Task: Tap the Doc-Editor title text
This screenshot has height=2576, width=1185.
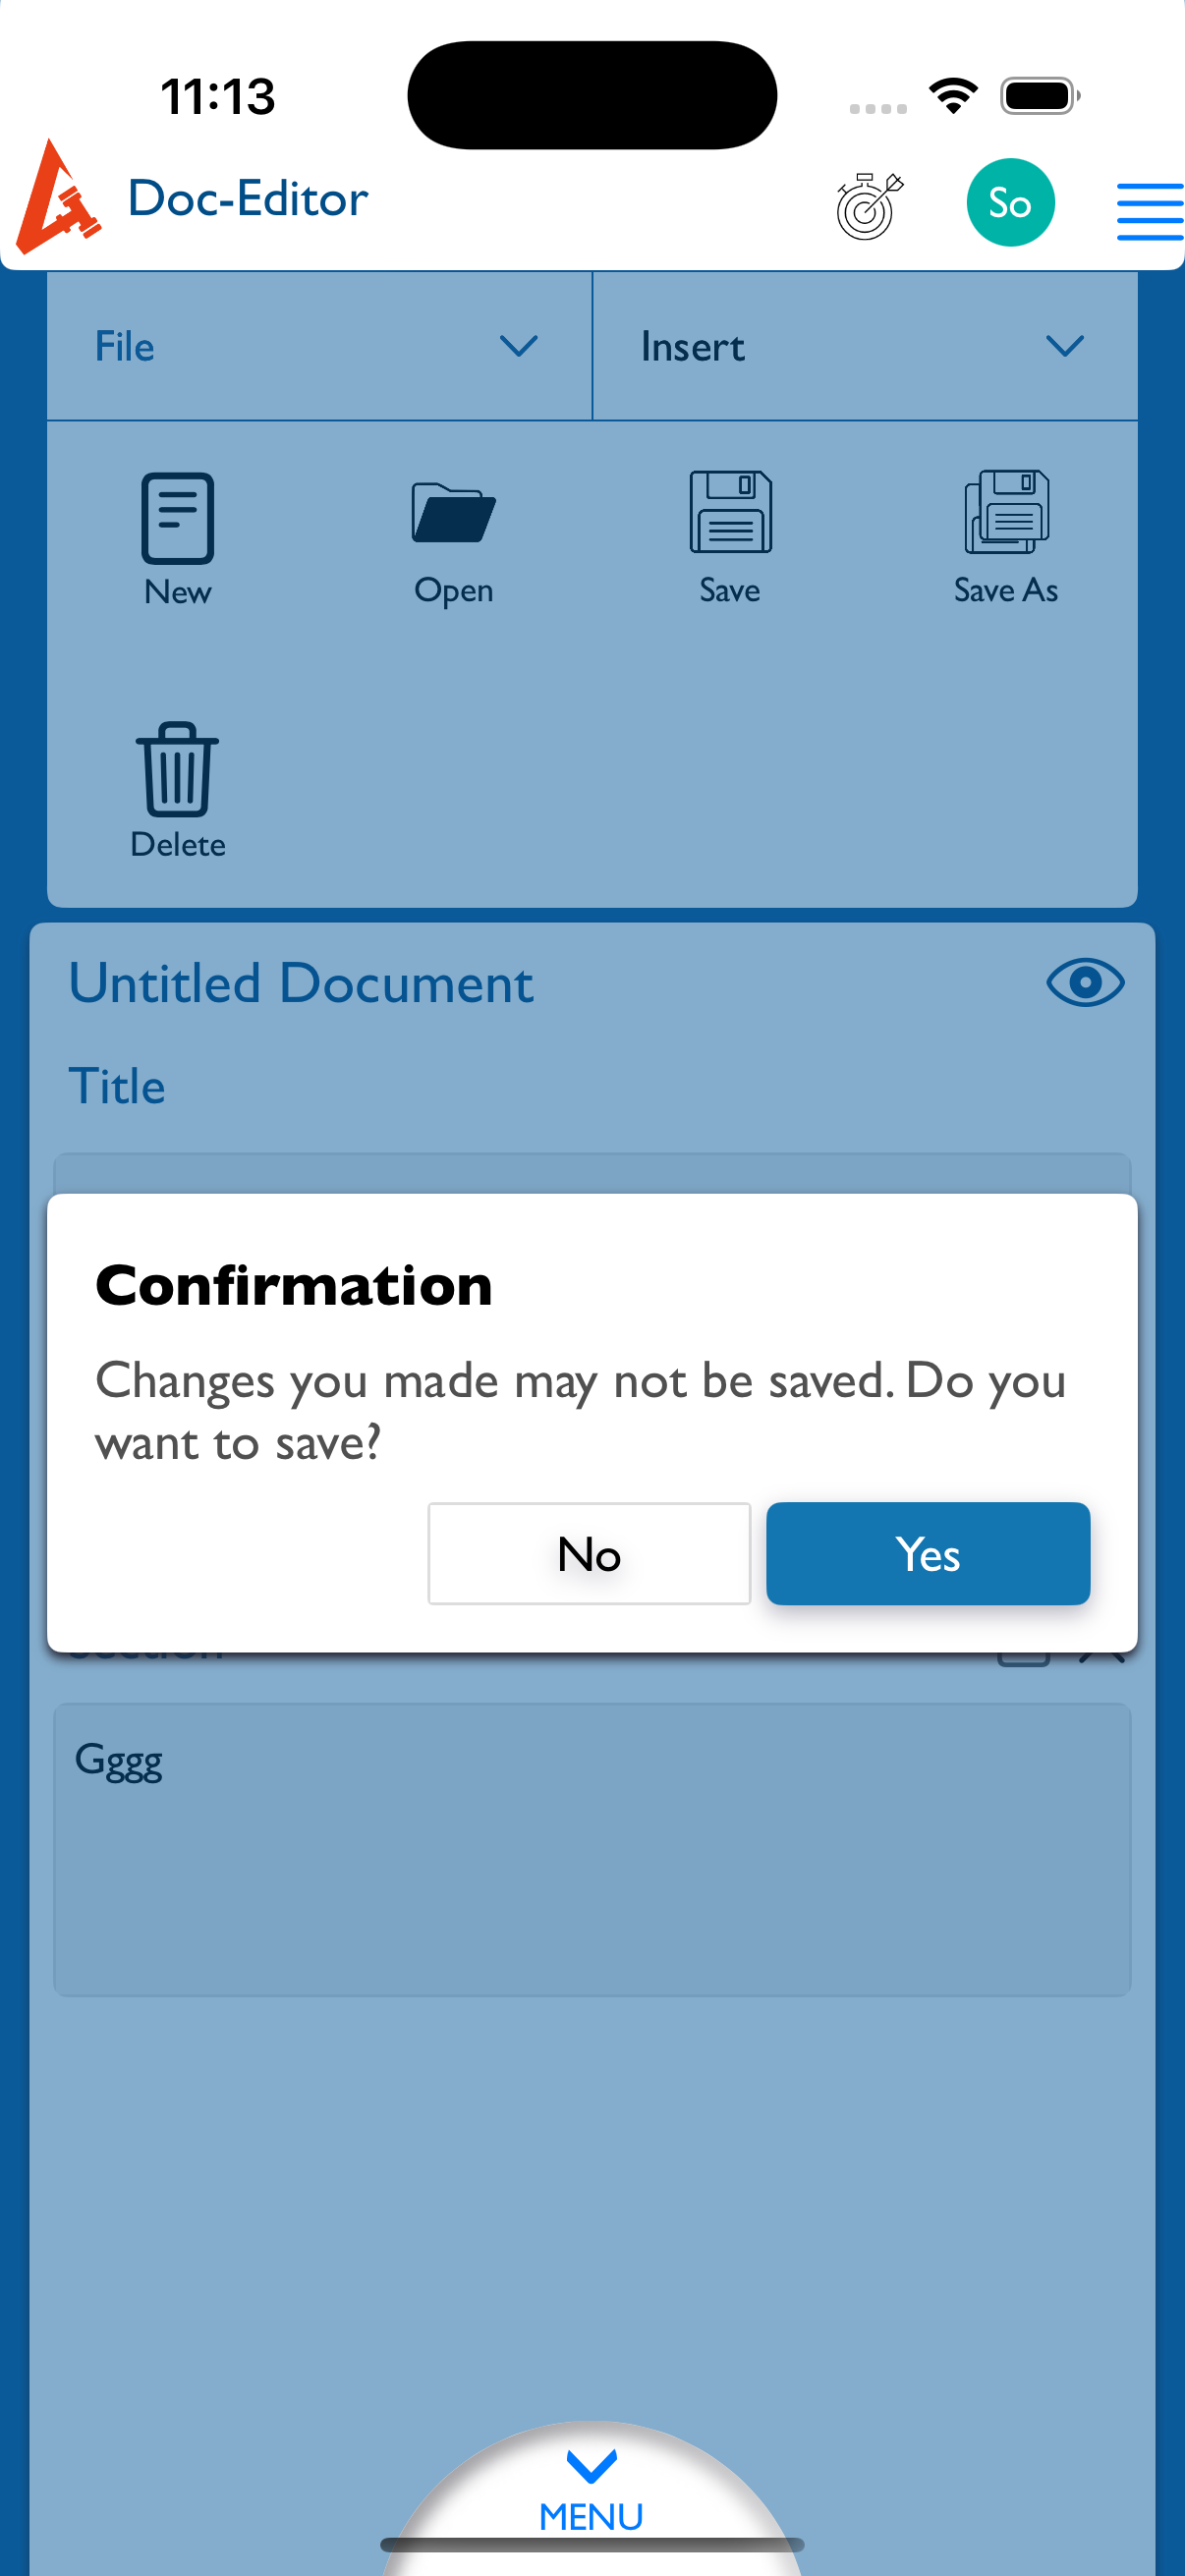Action: [x=248, y=199]
